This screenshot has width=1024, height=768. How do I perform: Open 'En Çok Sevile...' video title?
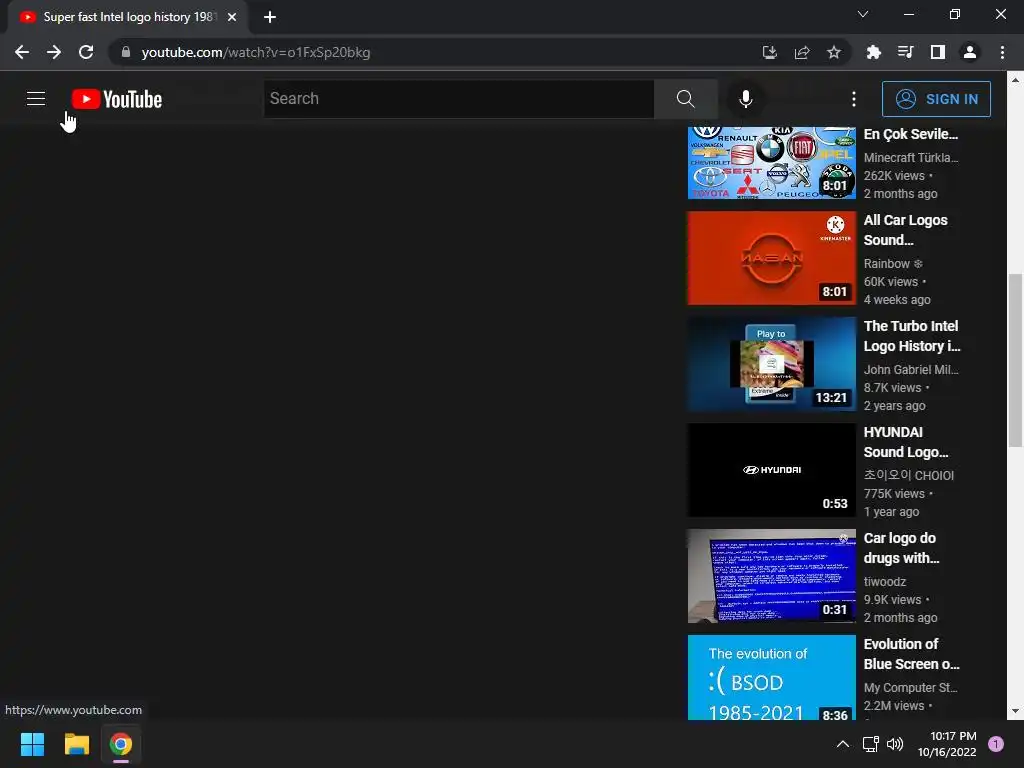click(910, 135)
